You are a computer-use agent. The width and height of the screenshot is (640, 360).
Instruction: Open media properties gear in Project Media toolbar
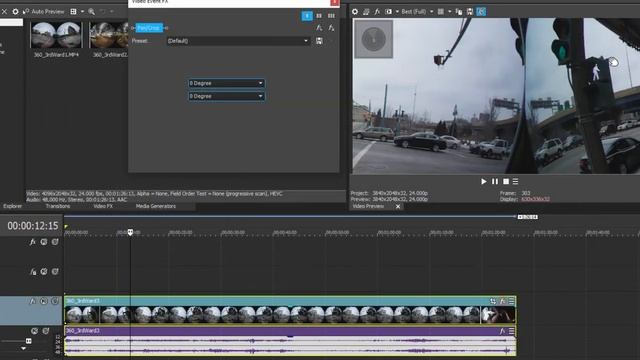coord(15,11)
